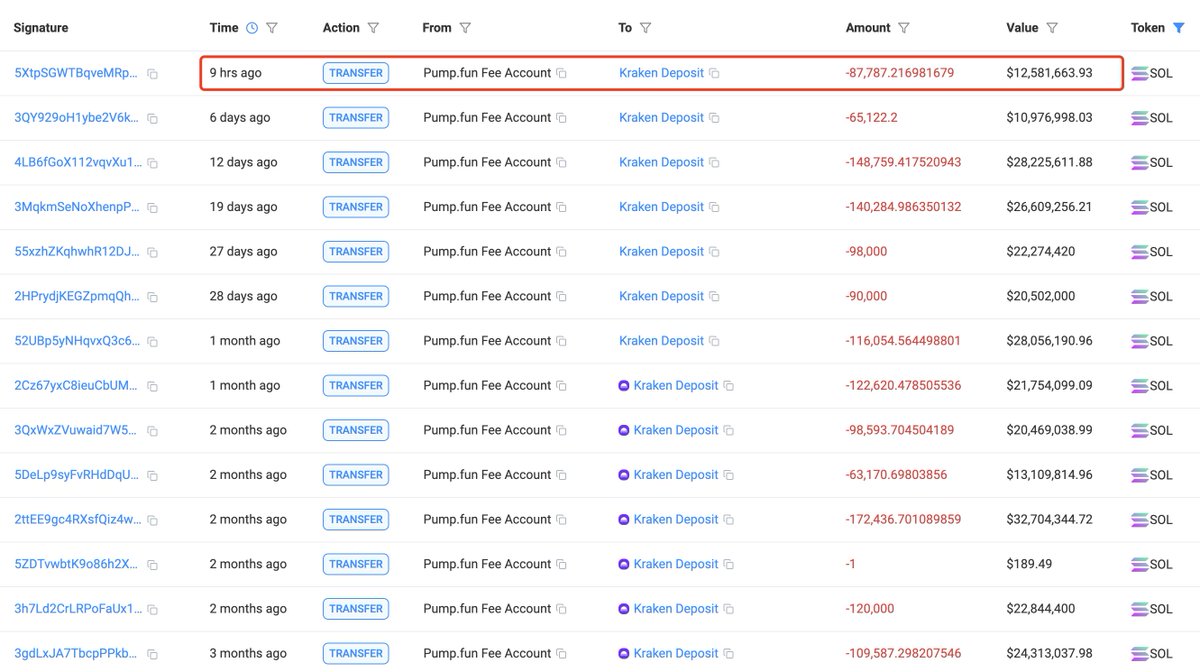
Task: Copy signature 2HPrydjKEGZpmqQh
Action: click(153, 297)
